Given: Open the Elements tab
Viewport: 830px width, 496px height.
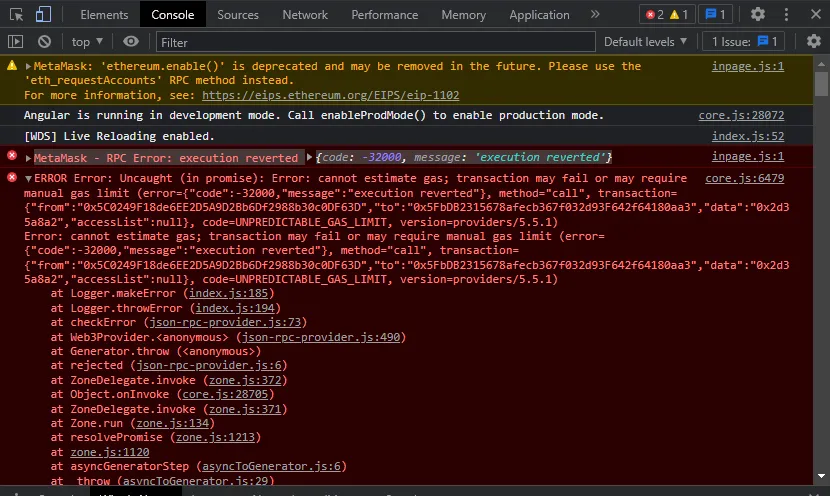Looking at the screenshot, I should (x=104, y=15).
